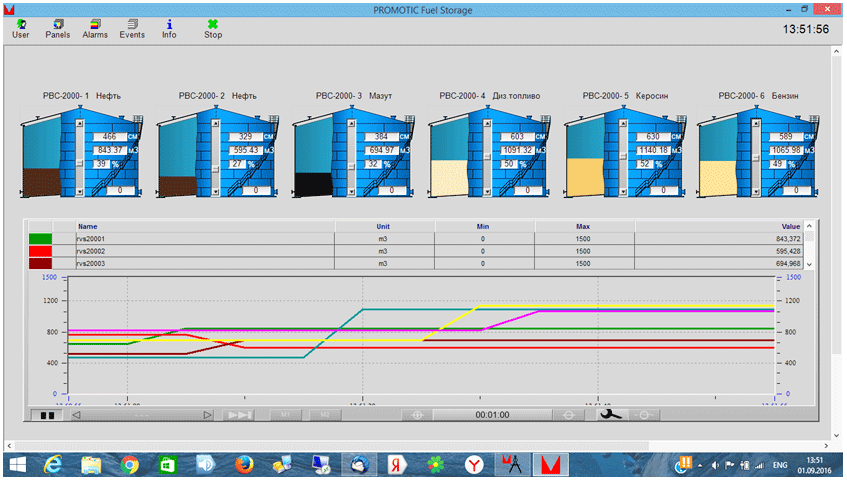Screen dimensions: 847x480
Task: Click the Name column header in legend
Action: tap(88, 227)
